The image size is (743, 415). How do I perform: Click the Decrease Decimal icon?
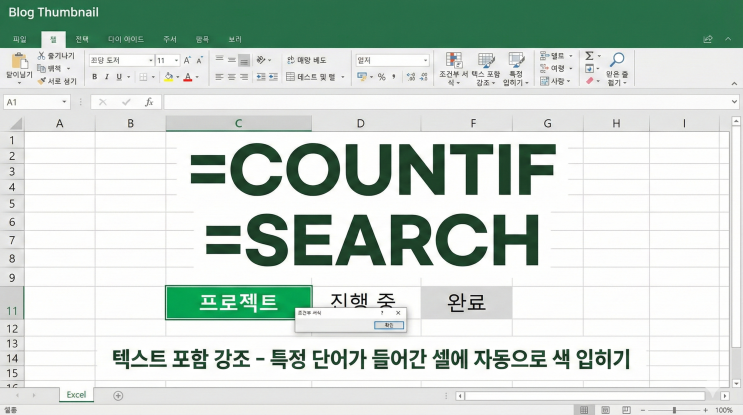[424, 77]
